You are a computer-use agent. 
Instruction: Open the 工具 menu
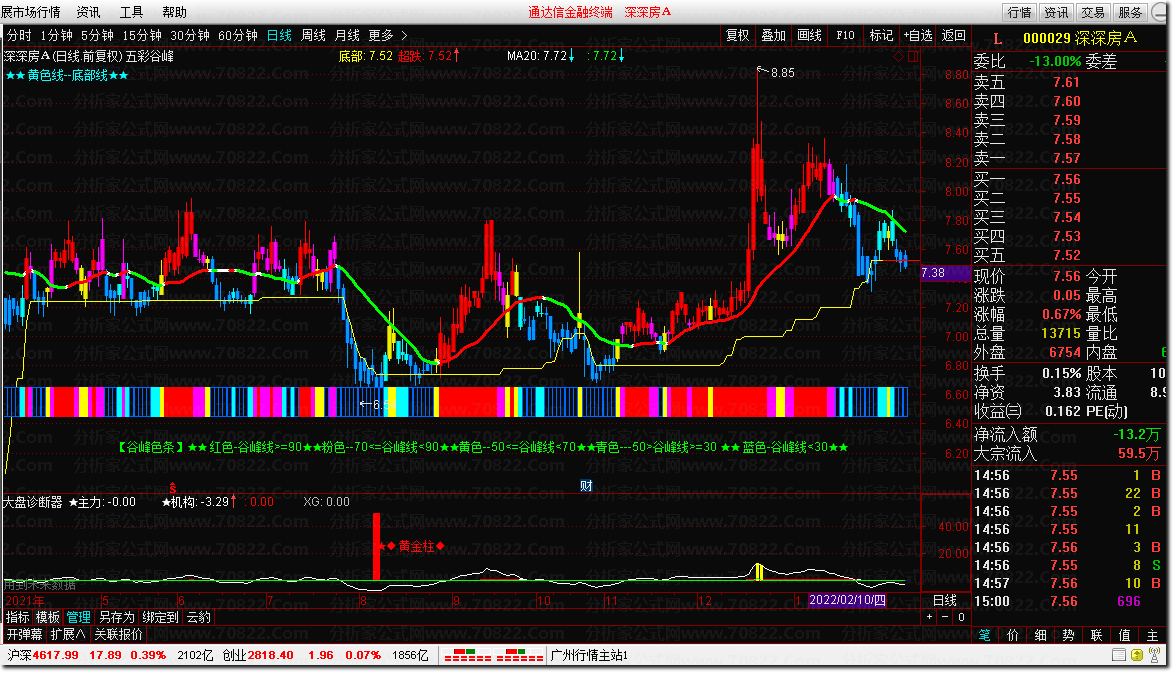click(x=131, y=12)
